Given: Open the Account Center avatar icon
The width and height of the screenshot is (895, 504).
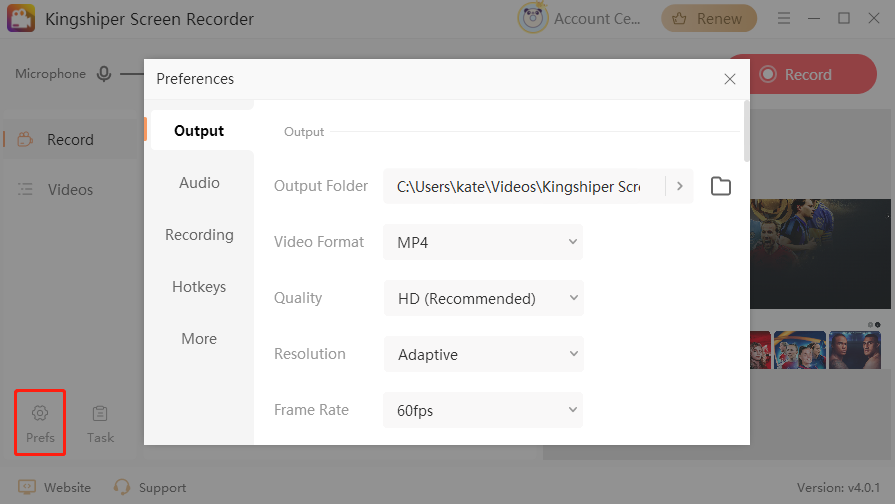Looking at the screenshot, I should click(533, 18).
